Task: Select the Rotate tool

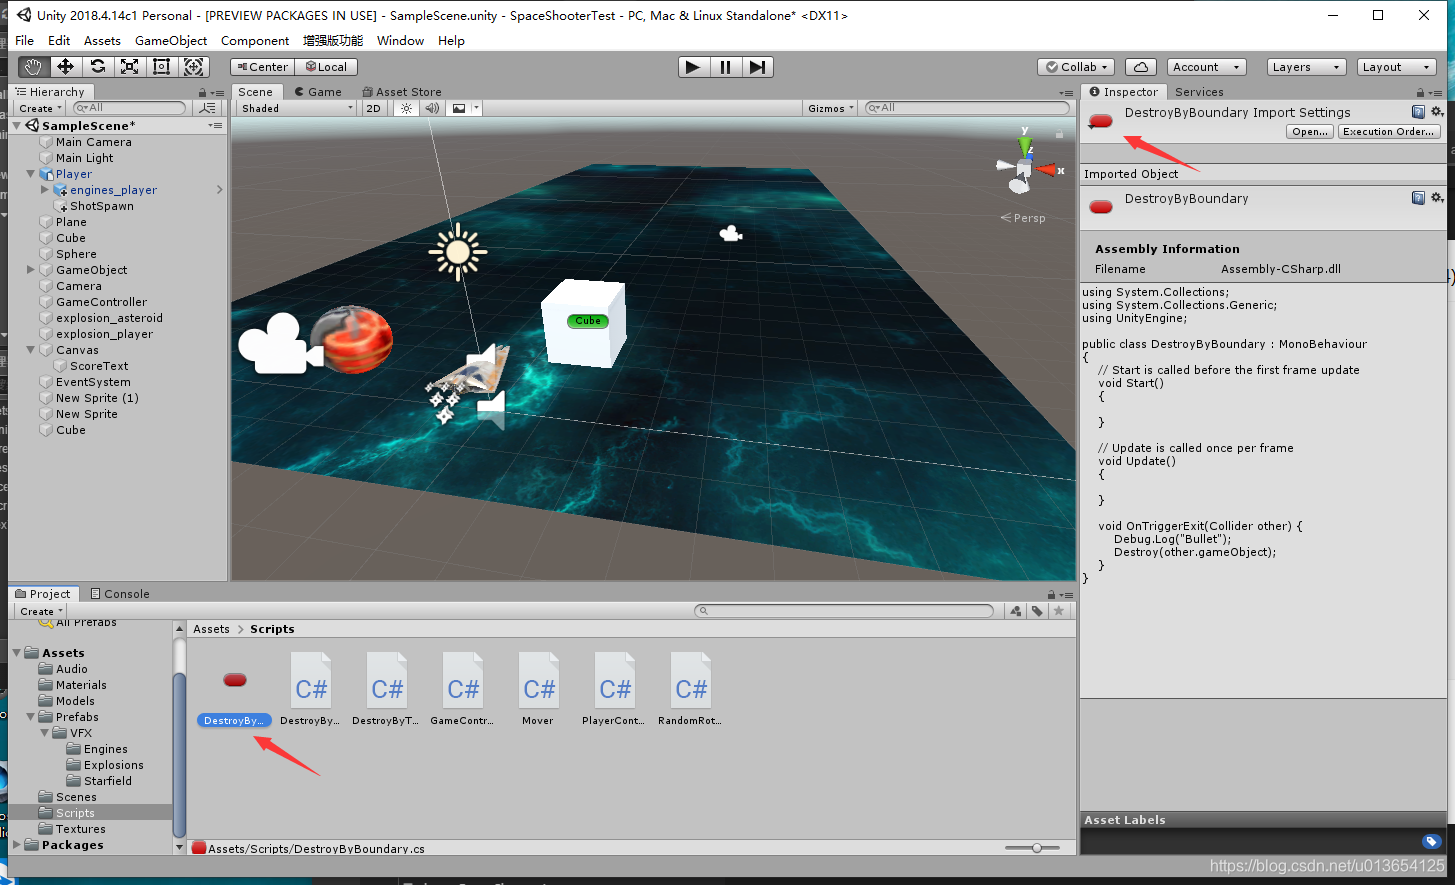Action: [x=97, y=67]
